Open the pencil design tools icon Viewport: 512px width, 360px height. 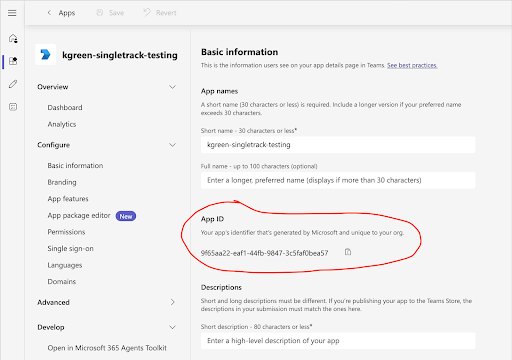click(x=13, y=84)
